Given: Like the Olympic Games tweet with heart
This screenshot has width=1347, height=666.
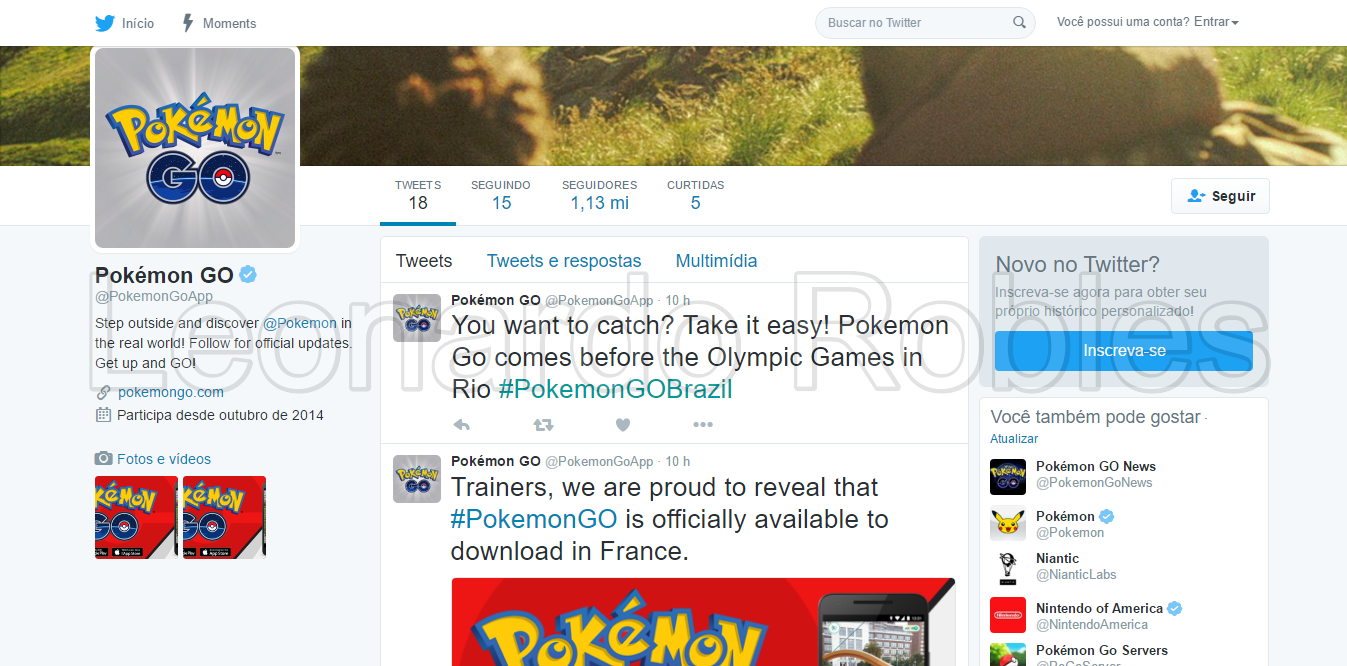Looking at the screenshot, I should point(623,425).
